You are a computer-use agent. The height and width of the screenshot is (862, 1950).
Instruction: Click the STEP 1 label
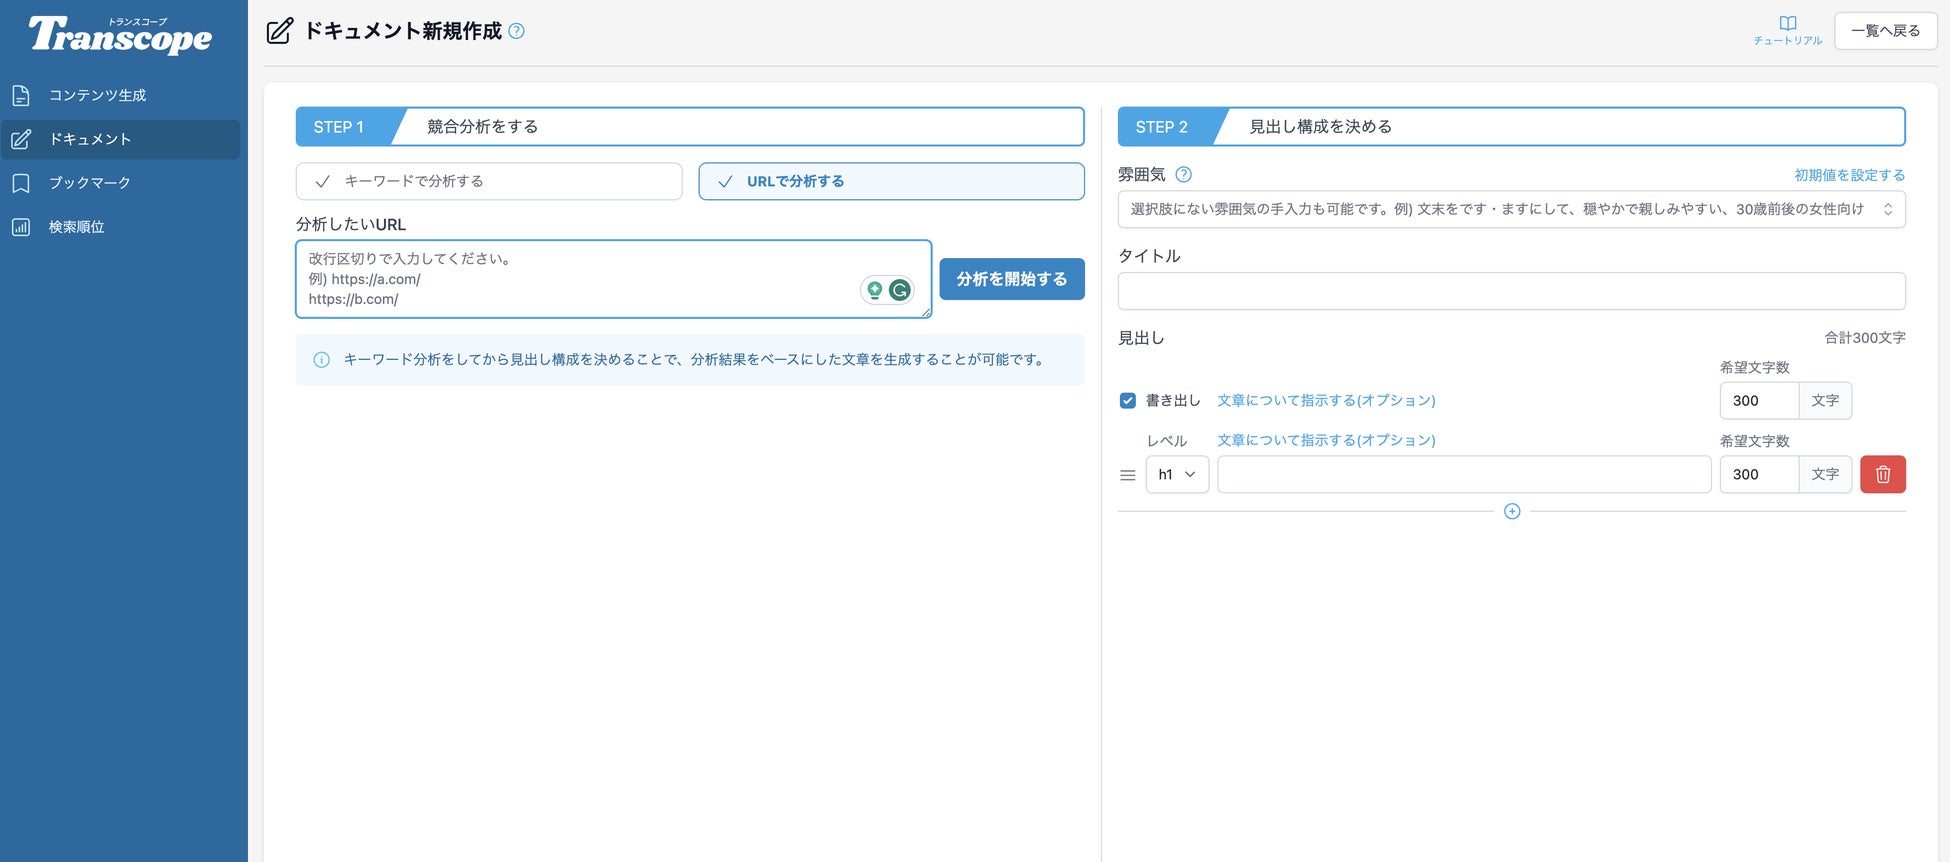(x=338, y=127)
